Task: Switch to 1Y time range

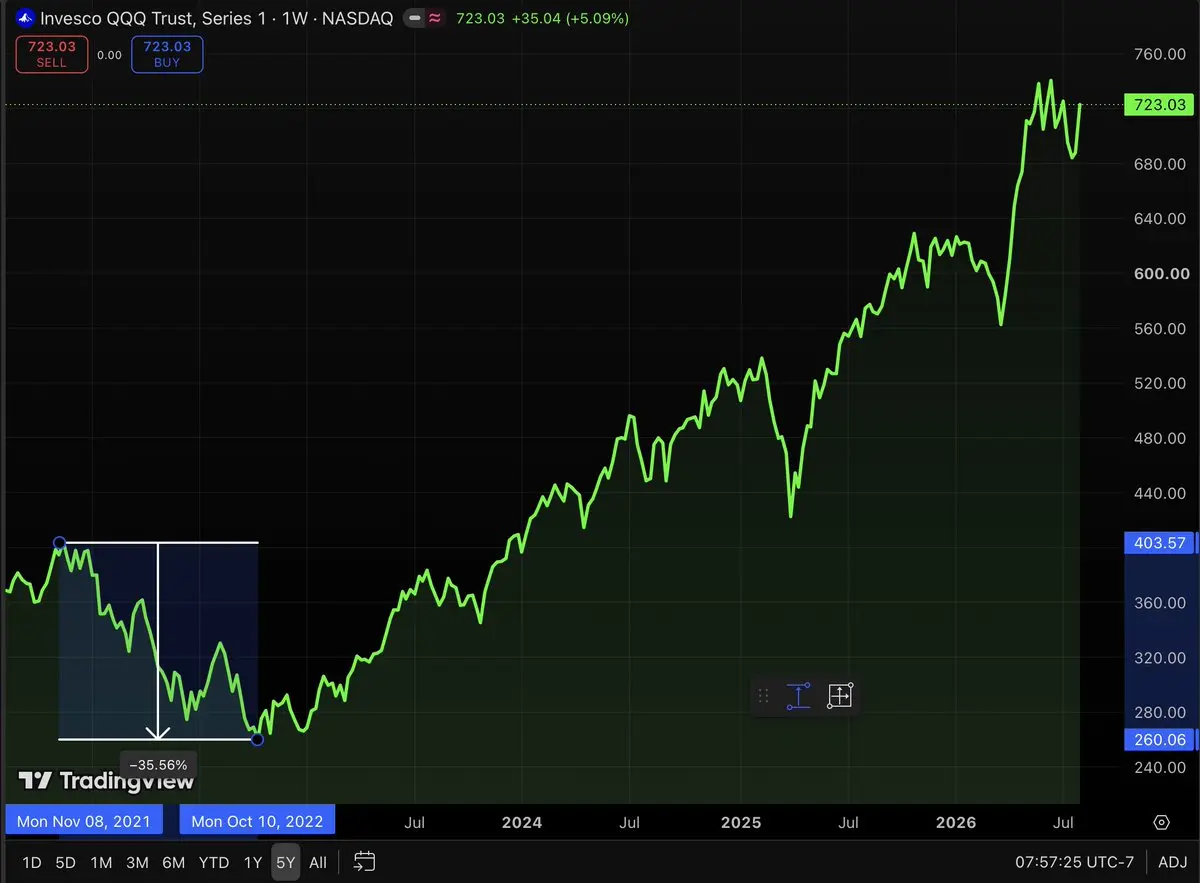Action: 253,862
